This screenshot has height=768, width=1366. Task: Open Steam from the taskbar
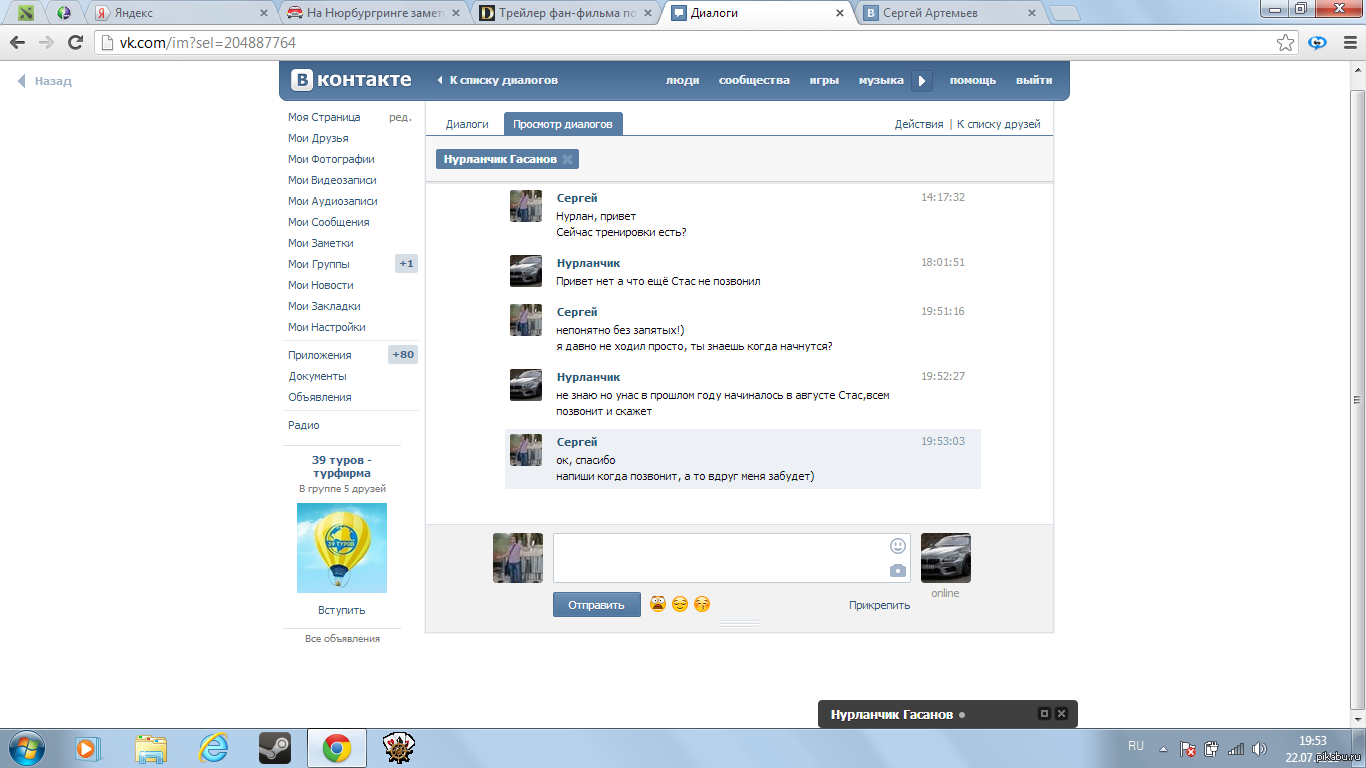pyautogui.click(x=274, y=747)
